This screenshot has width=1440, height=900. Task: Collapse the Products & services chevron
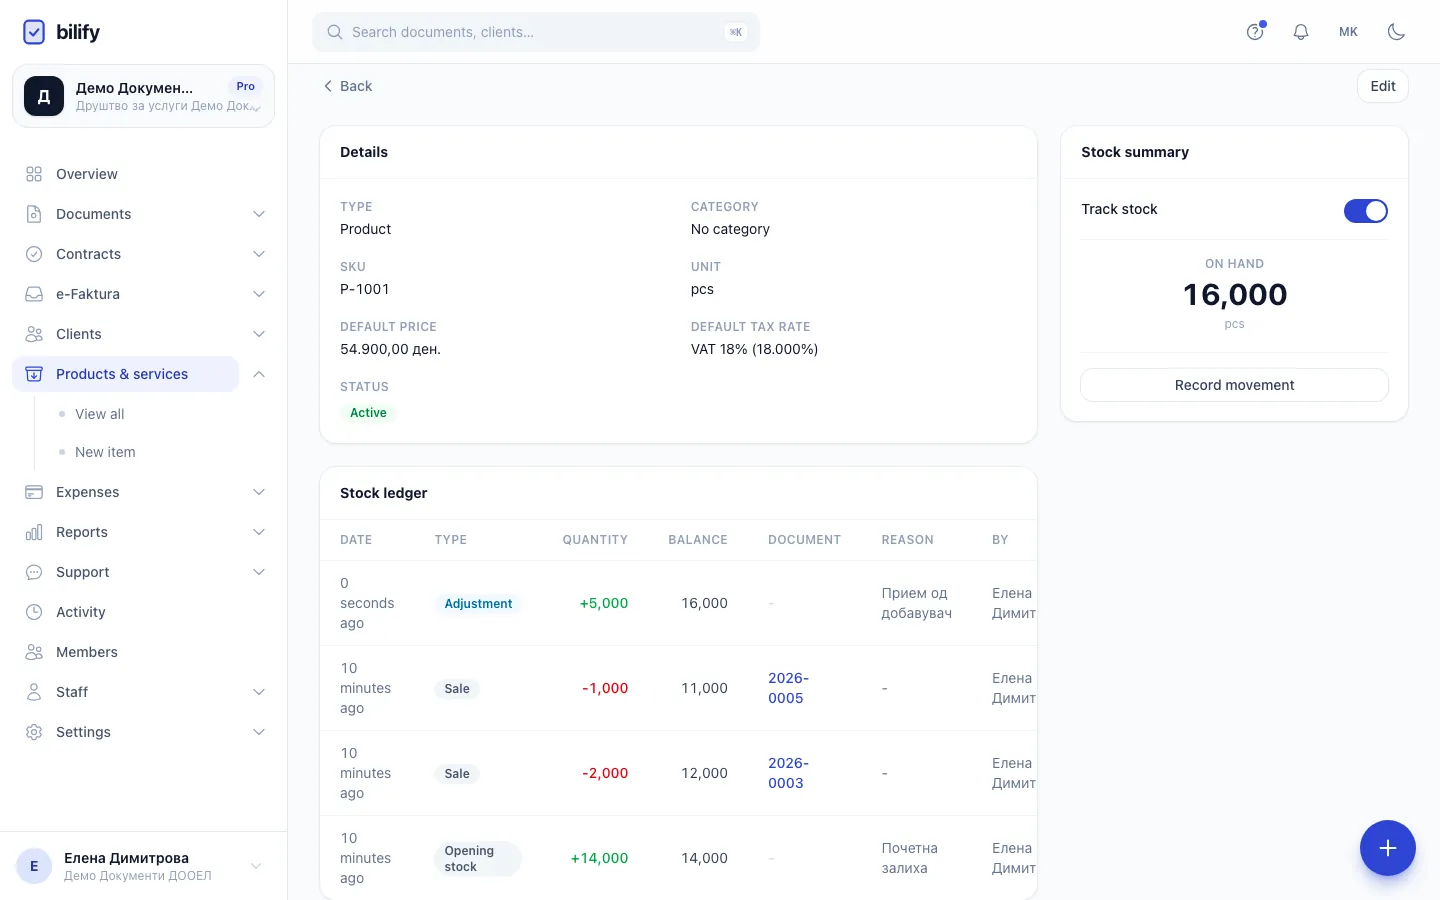click(259, 374)
